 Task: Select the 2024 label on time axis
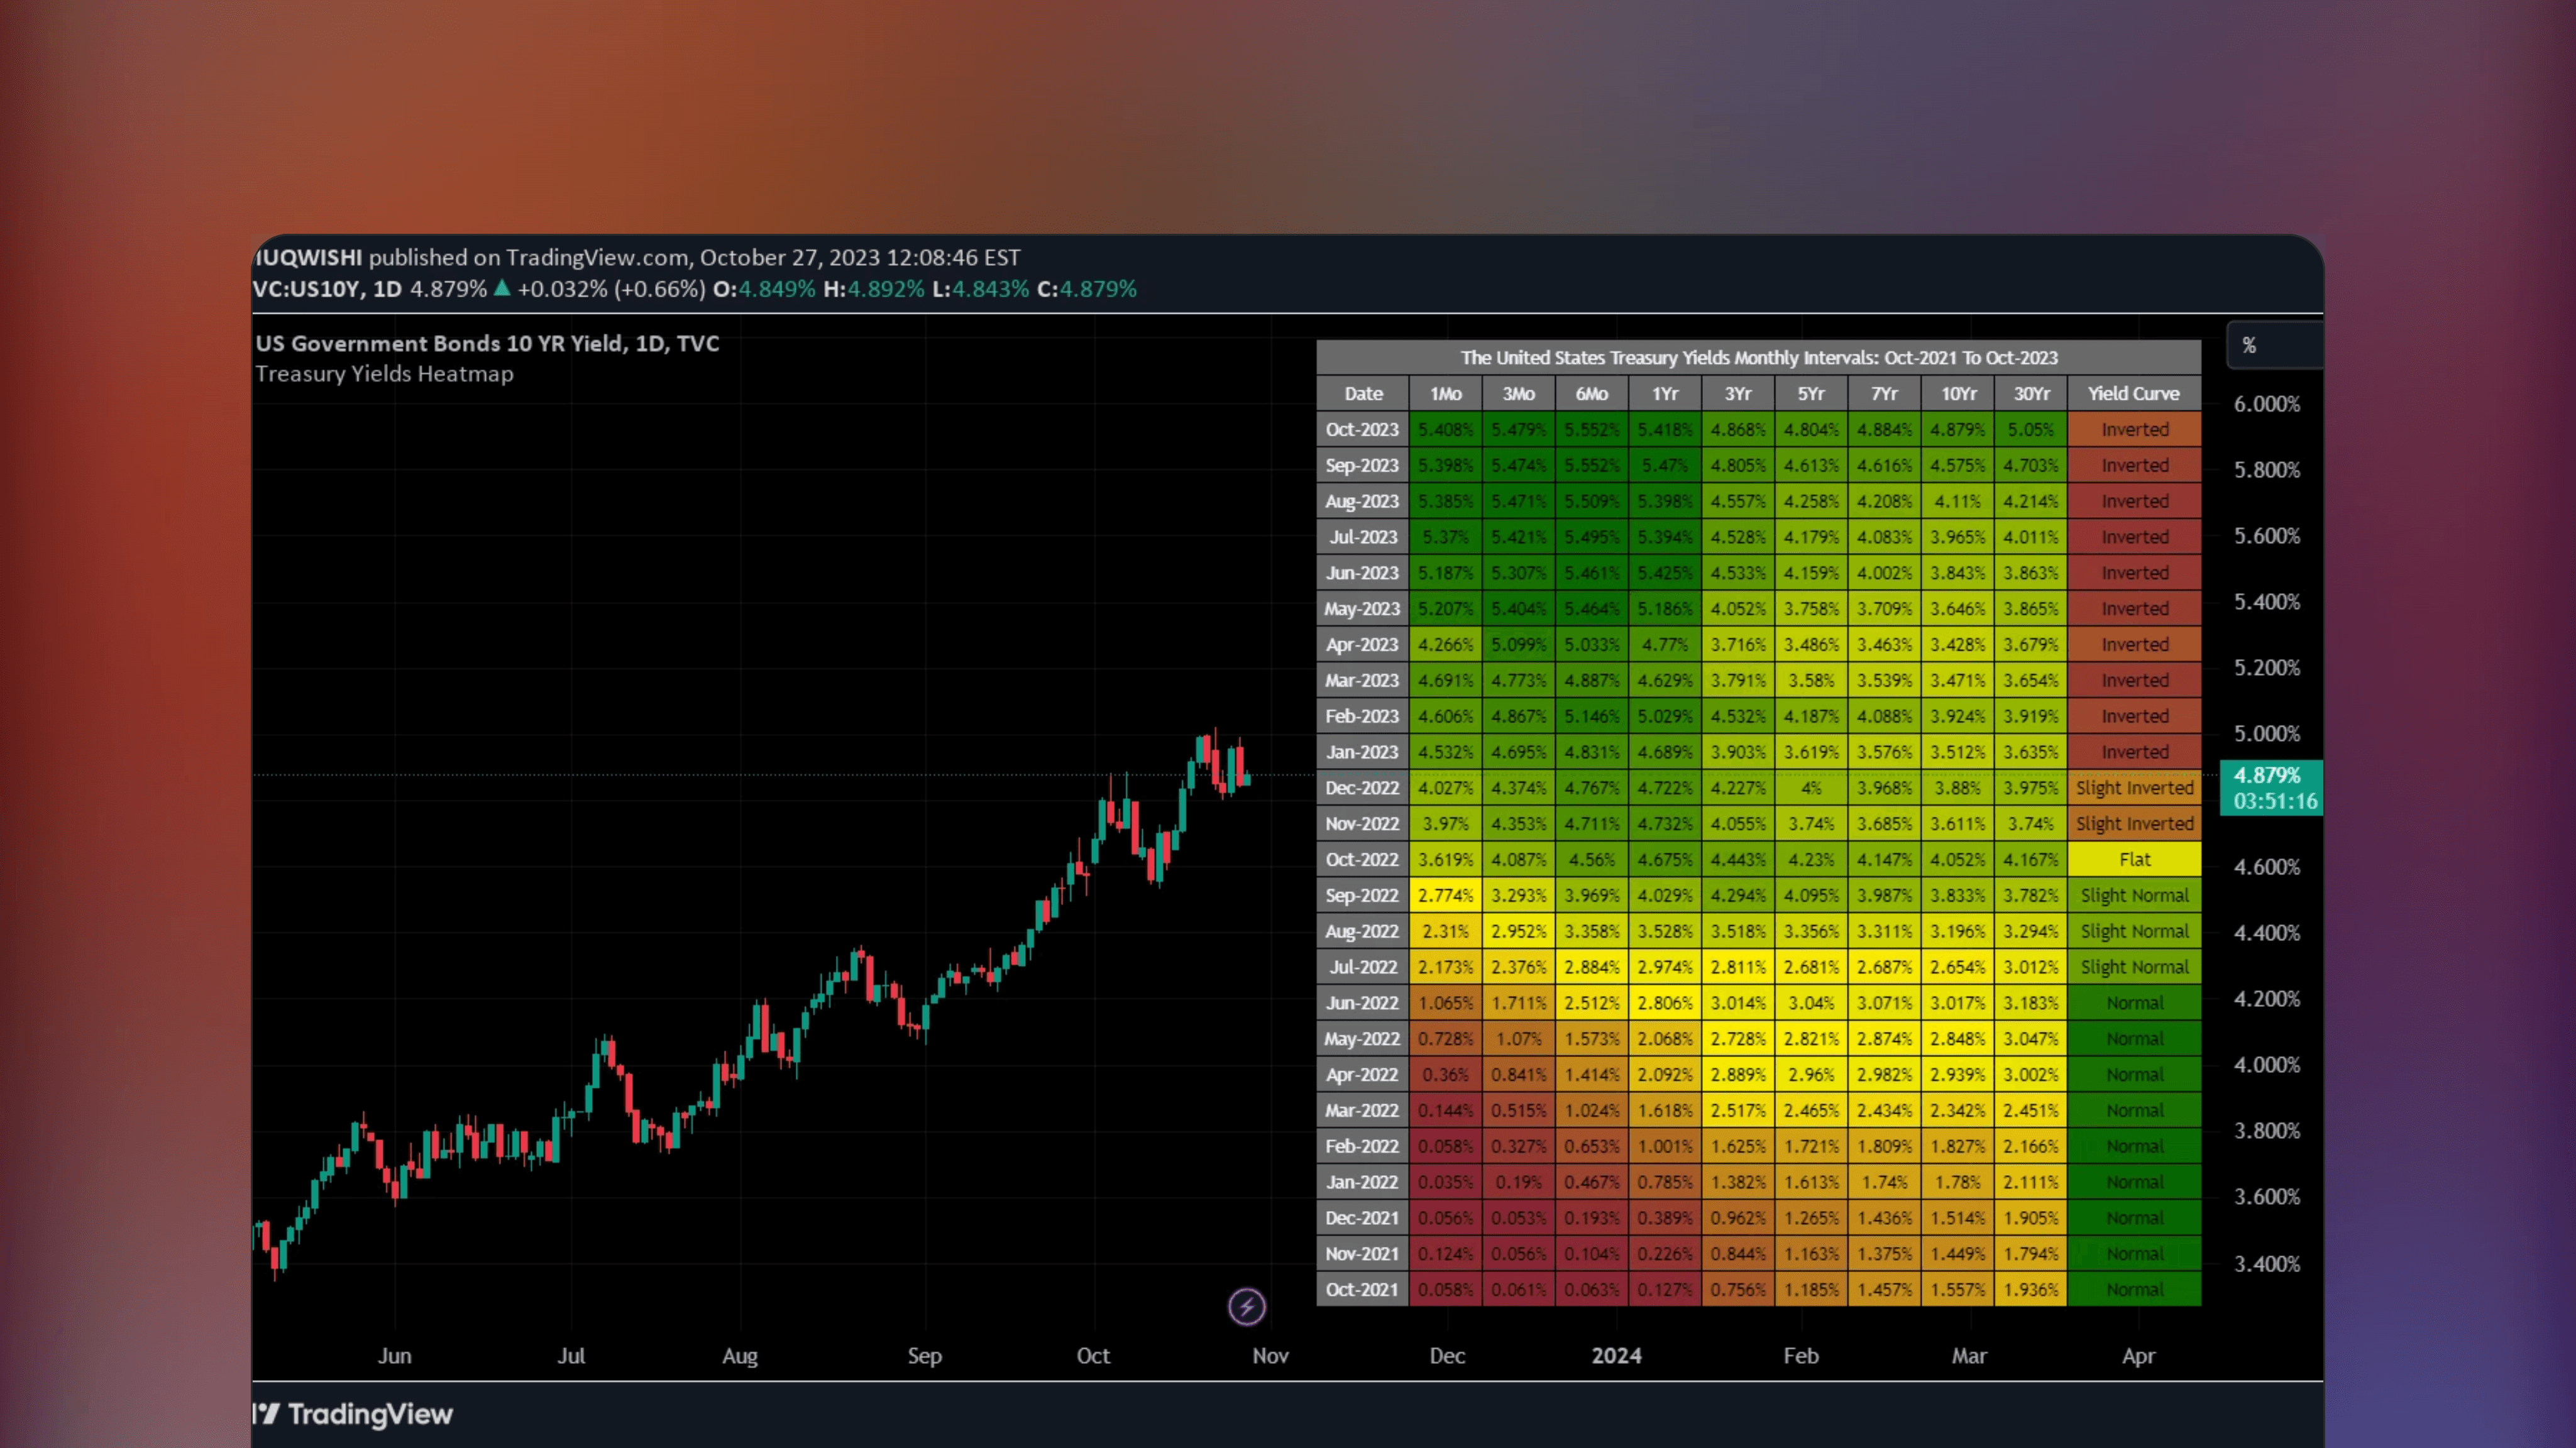[x=1616, y=1355]
